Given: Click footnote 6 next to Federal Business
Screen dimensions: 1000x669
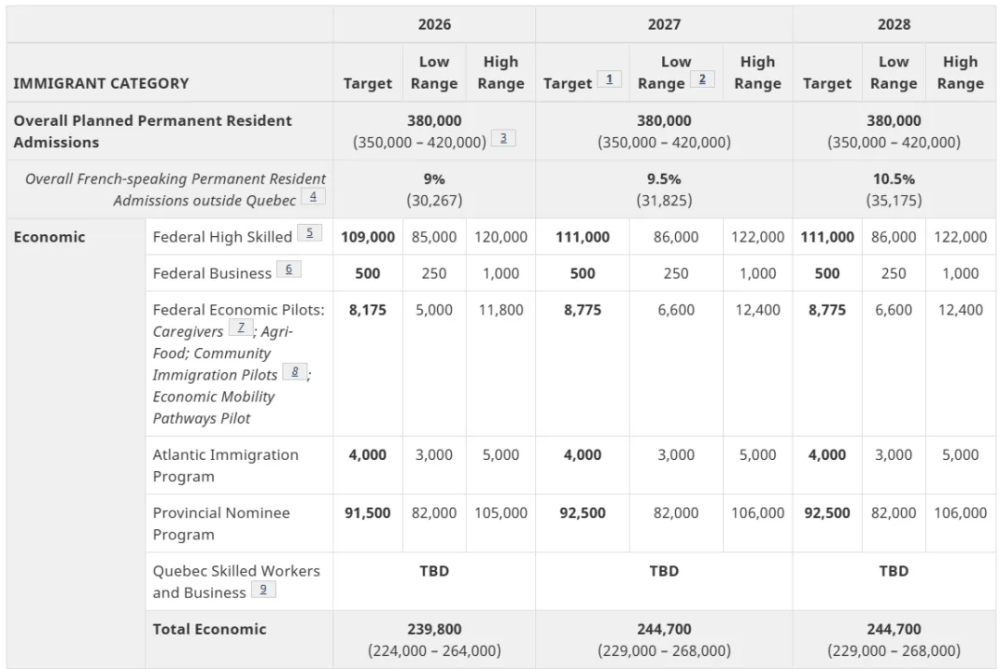Looking at the screenshot, I should (x=288, y=270).
